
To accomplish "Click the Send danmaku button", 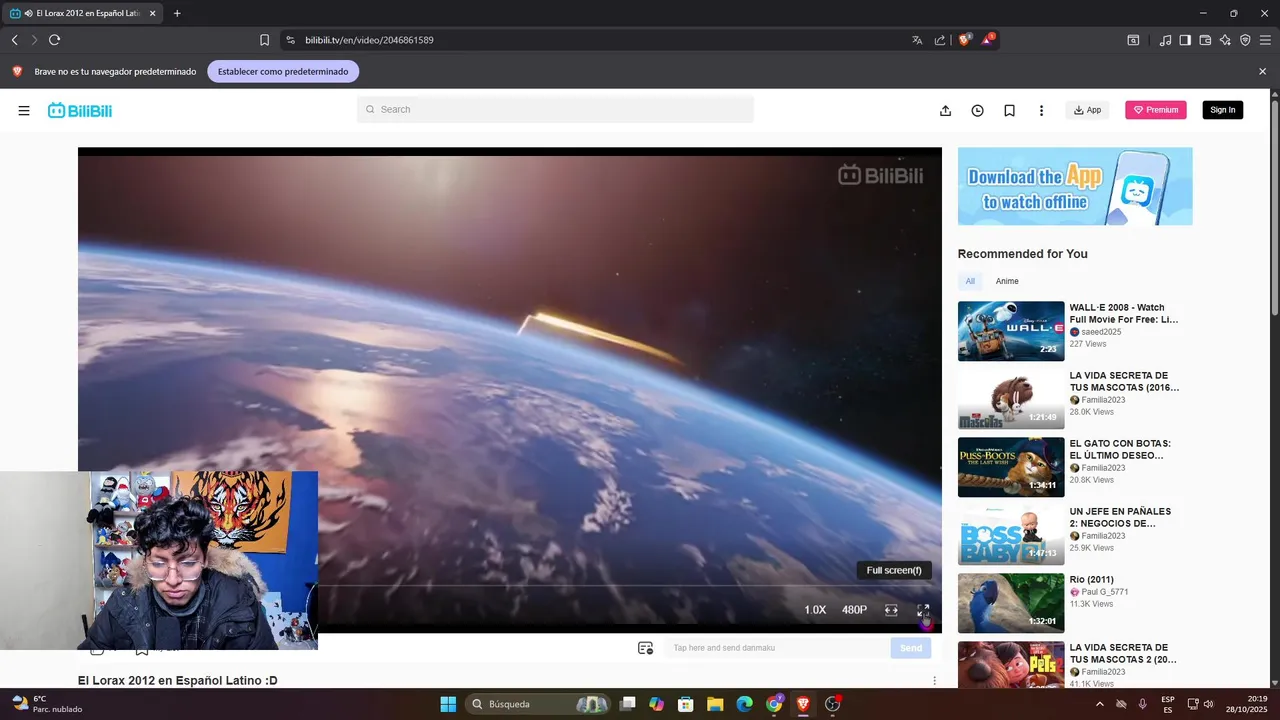I will (x=911, y=648).
